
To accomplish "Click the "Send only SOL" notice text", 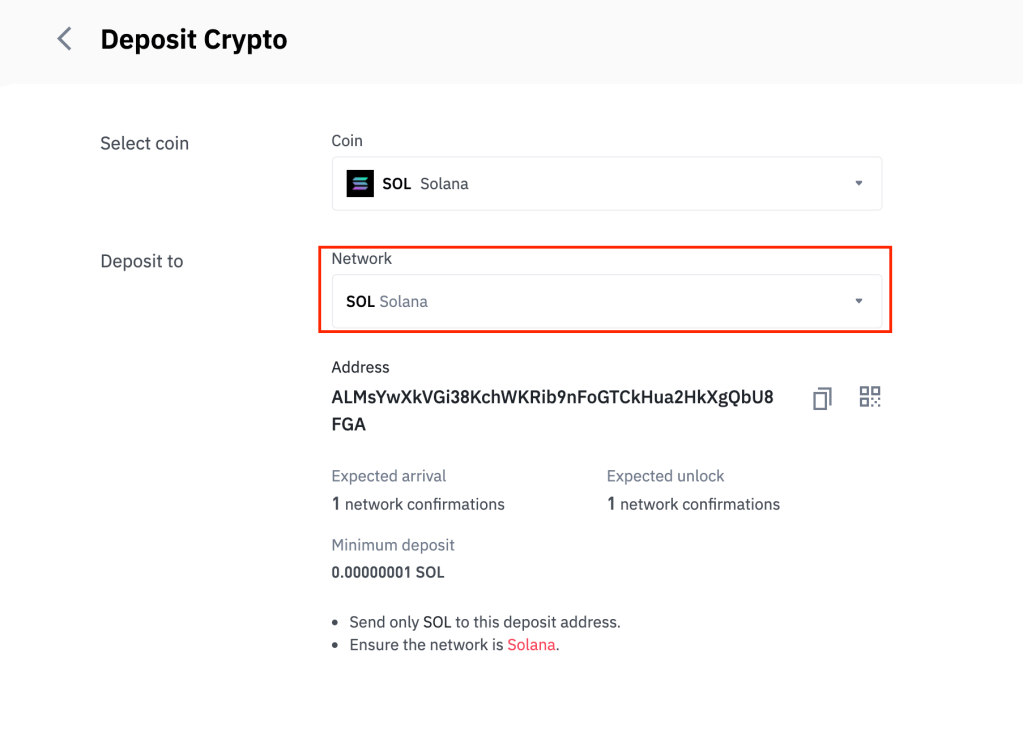I will click(x=485, y=622).
